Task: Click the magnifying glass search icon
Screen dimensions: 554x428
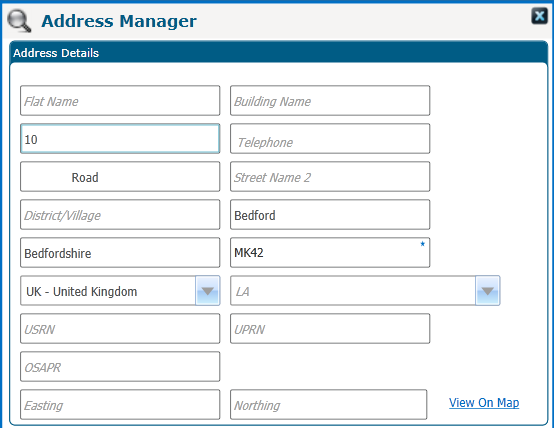Action: point(19,21)
